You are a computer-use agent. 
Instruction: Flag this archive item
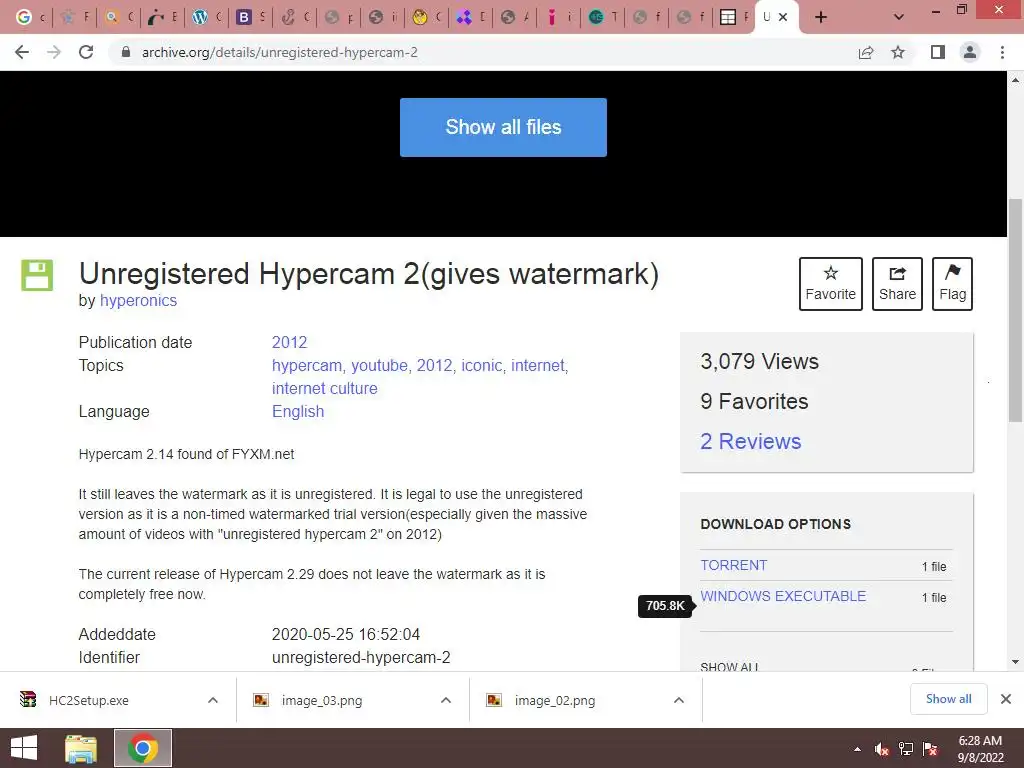click(952, 284)
